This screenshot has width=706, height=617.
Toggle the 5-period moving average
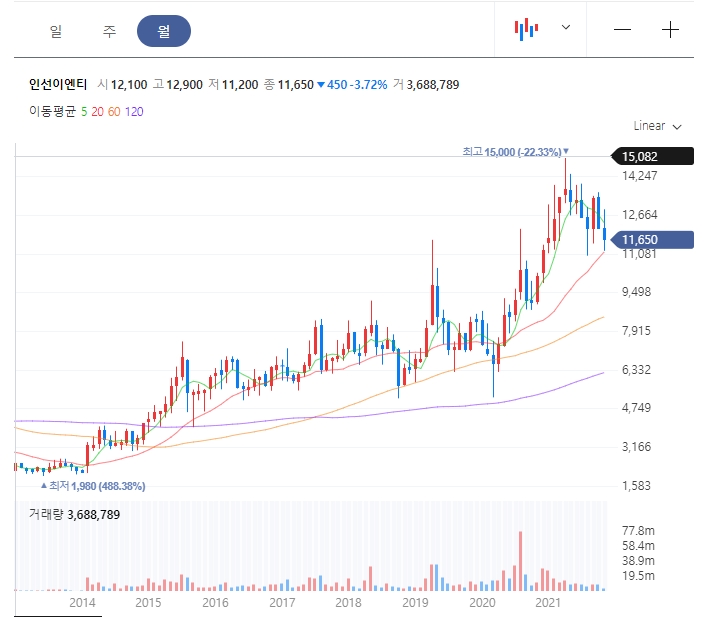(84, 112)
